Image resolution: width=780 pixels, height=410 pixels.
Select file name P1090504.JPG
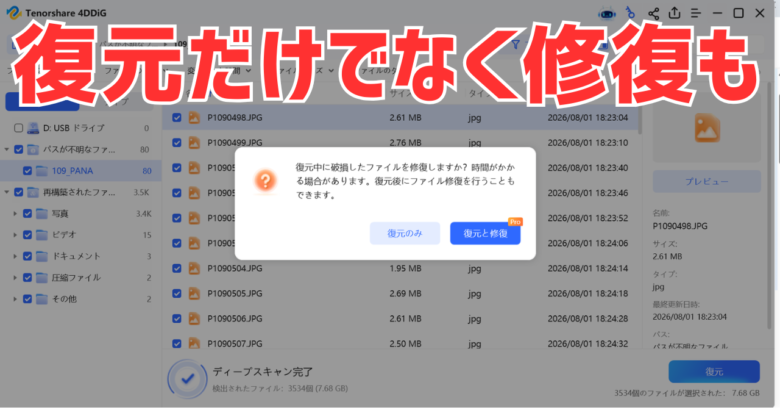[x=235, y=268]
